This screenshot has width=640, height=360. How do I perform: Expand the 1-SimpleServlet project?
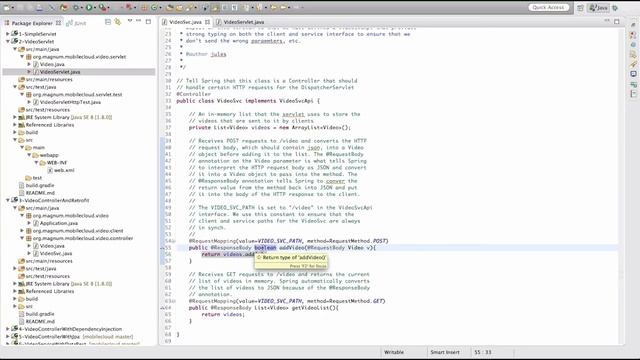(8, 34)
